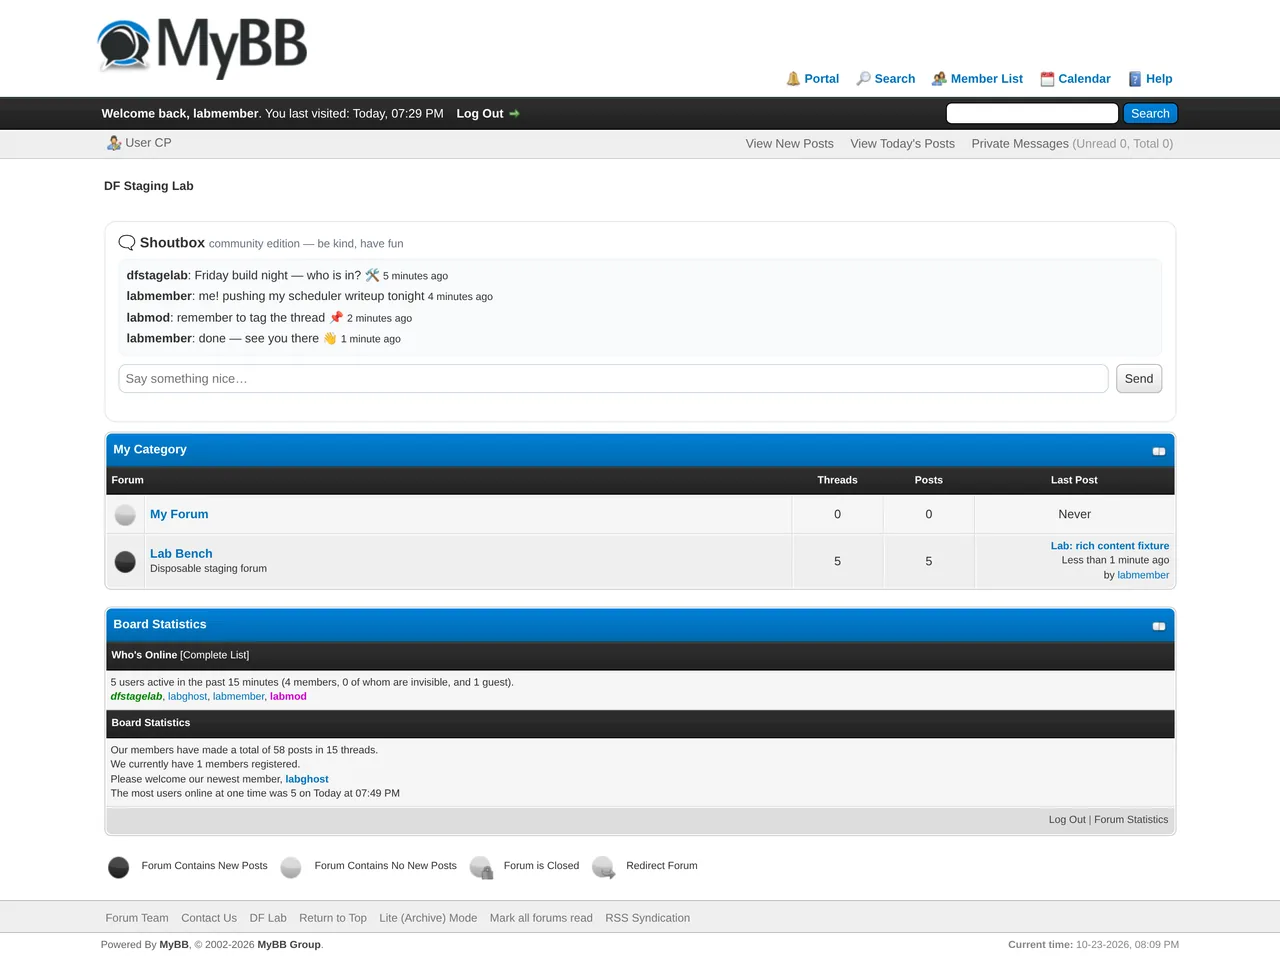
Task: Open View New Posts
Action: [789, 144]
